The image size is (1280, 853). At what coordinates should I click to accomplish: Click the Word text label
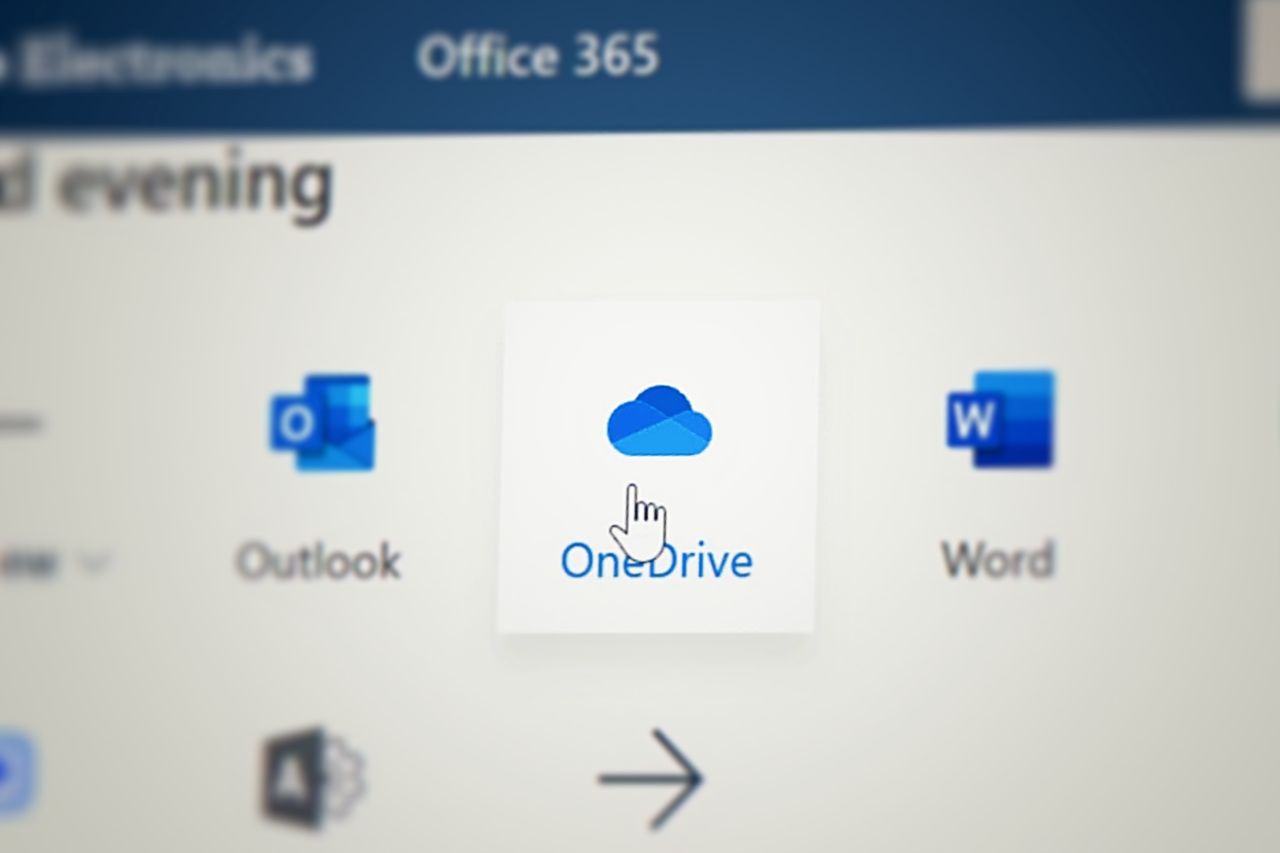(x=998, y=560)
